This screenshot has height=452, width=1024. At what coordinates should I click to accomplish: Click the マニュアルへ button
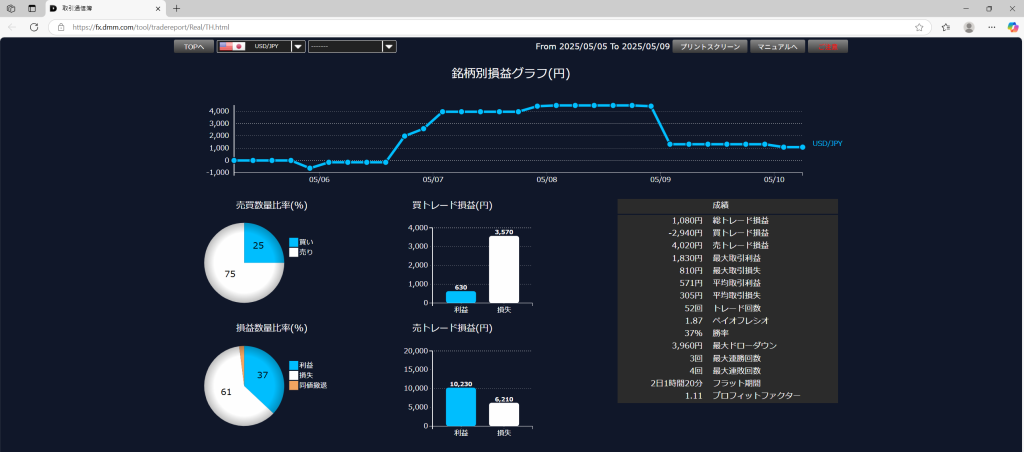(x=776, y=46)
